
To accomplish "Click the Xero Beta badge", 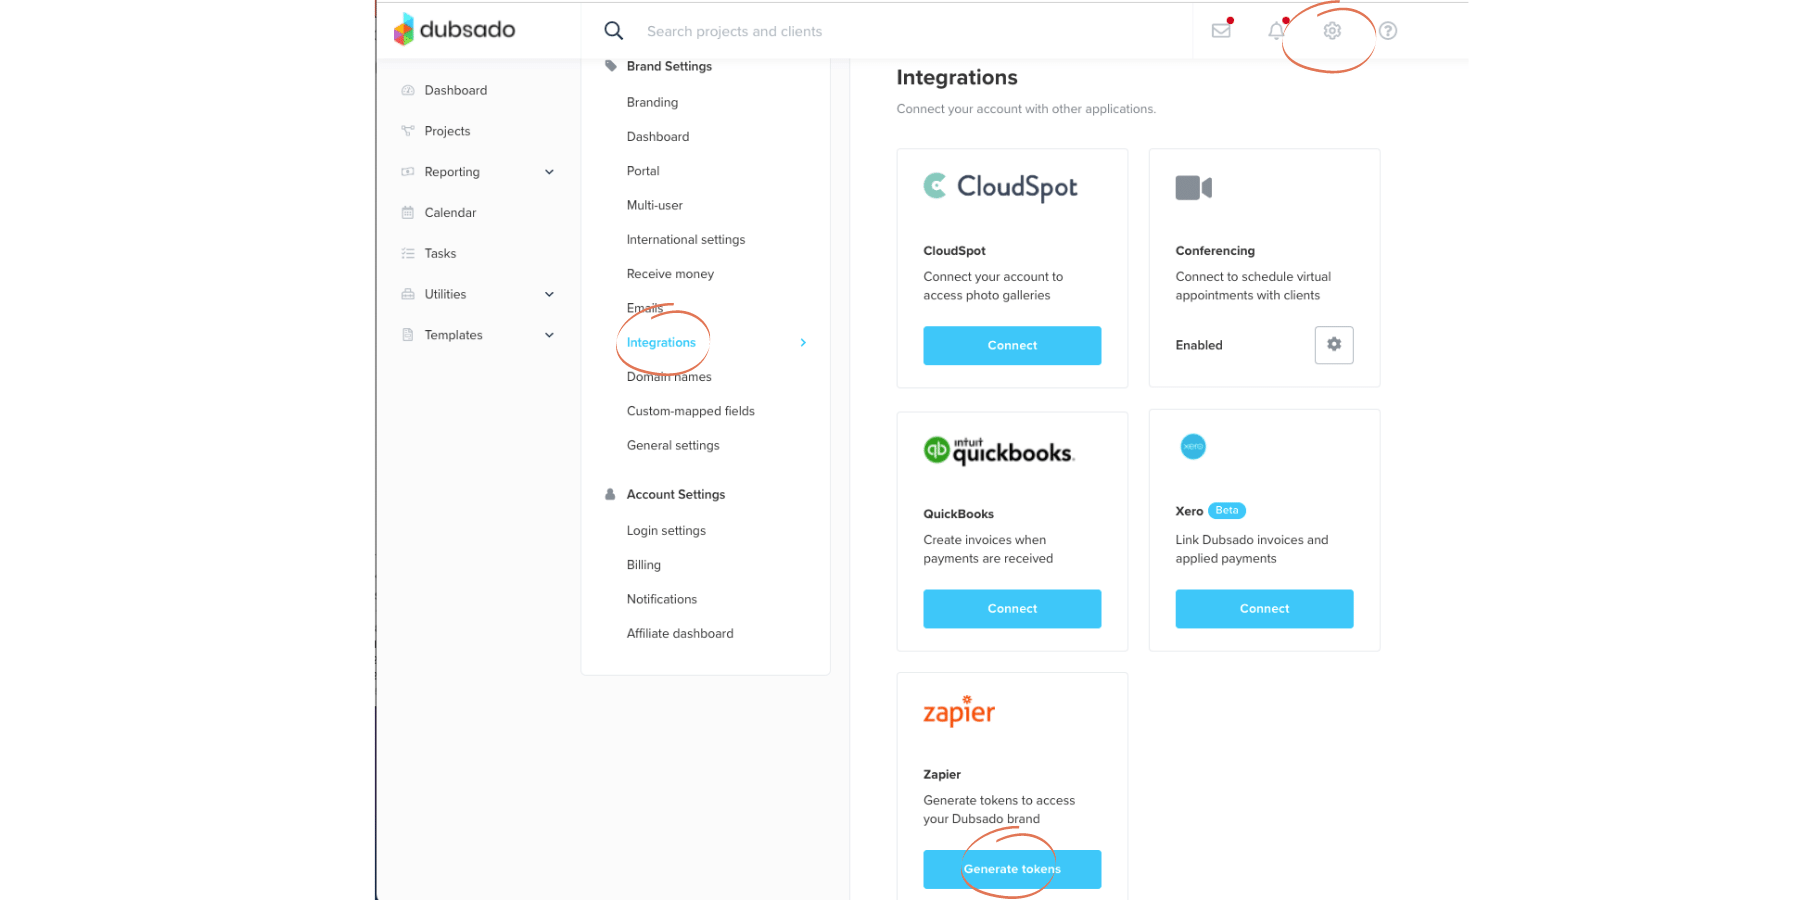I will 1227,510.
